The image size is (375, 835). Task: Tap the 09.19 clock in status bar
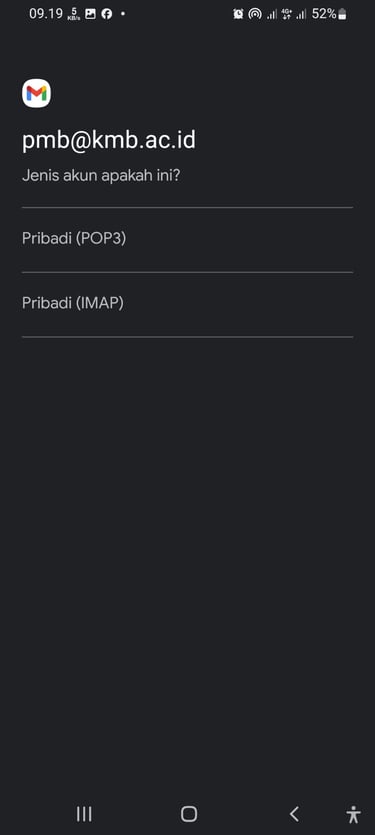click(x=46, y=14)
